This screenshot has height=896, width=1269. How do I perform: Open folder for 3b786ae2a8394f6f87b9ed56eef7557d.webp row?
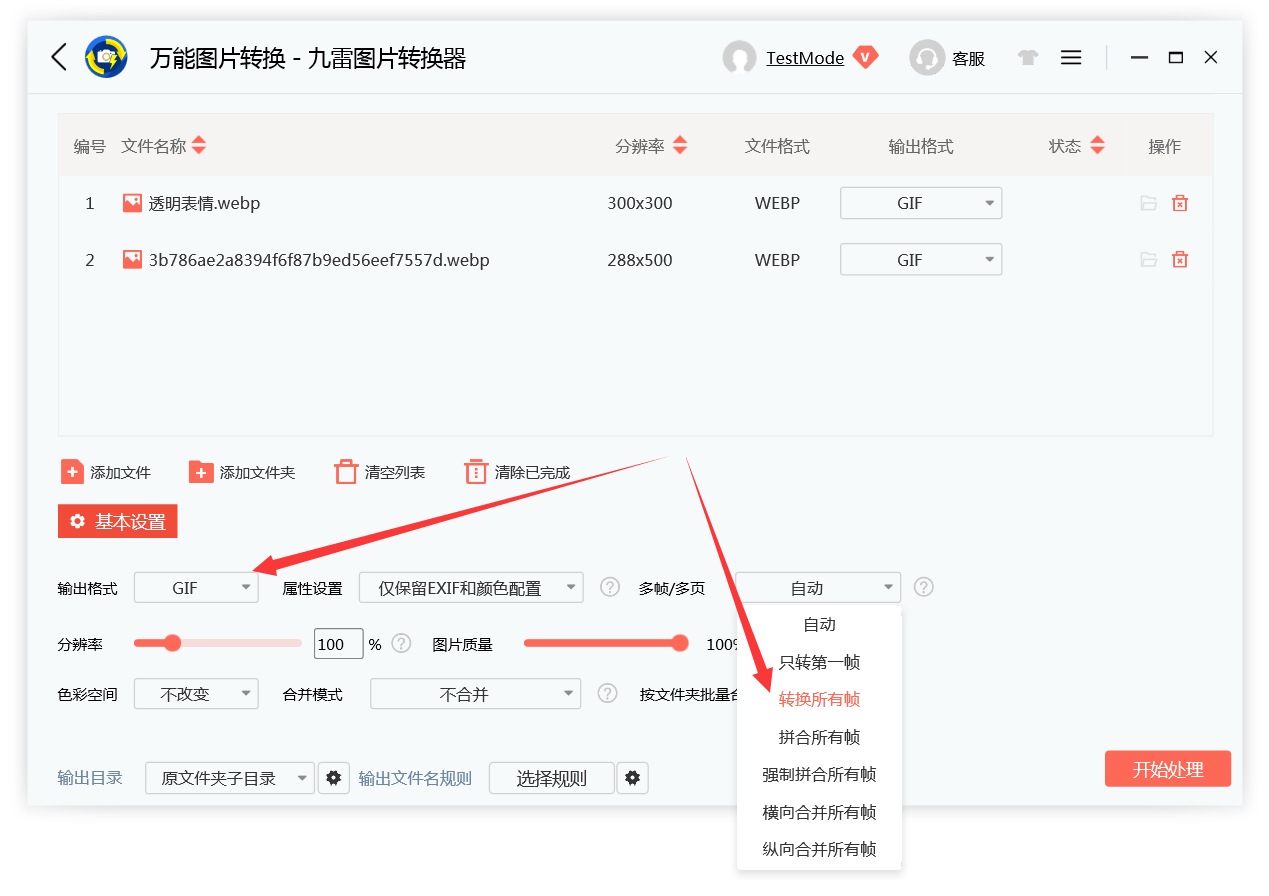[x=1148, y=260]
